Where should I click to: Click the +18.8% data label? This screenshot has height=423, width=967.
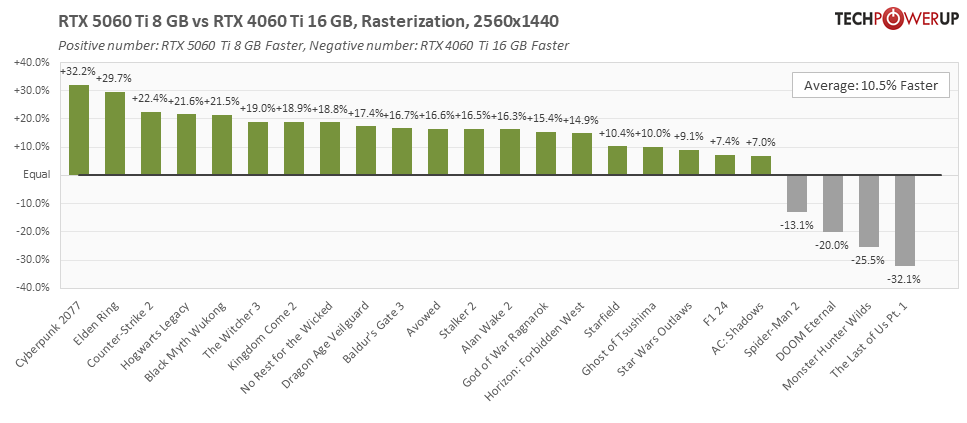(329, 109)
